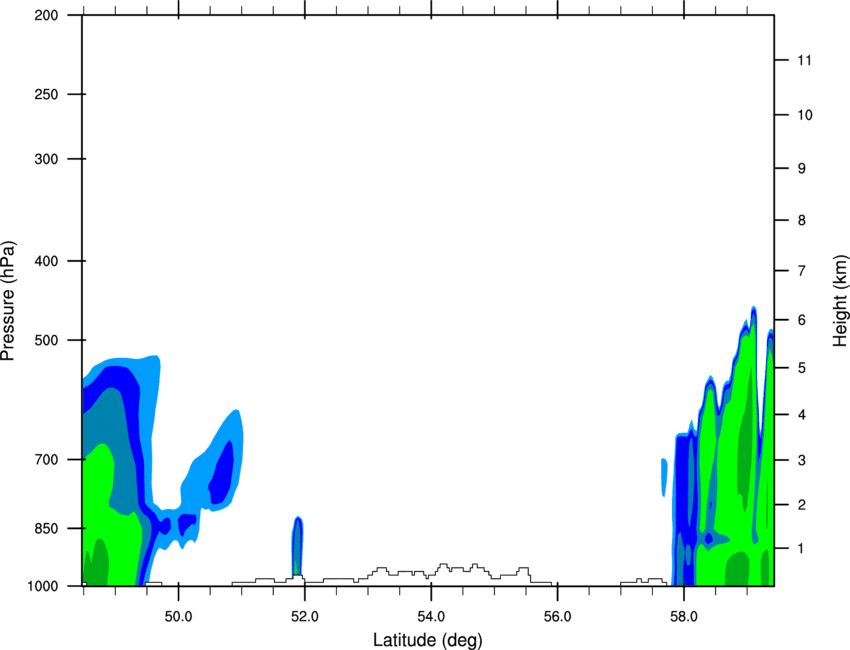Pick the 3 km height label

(802, 460)
